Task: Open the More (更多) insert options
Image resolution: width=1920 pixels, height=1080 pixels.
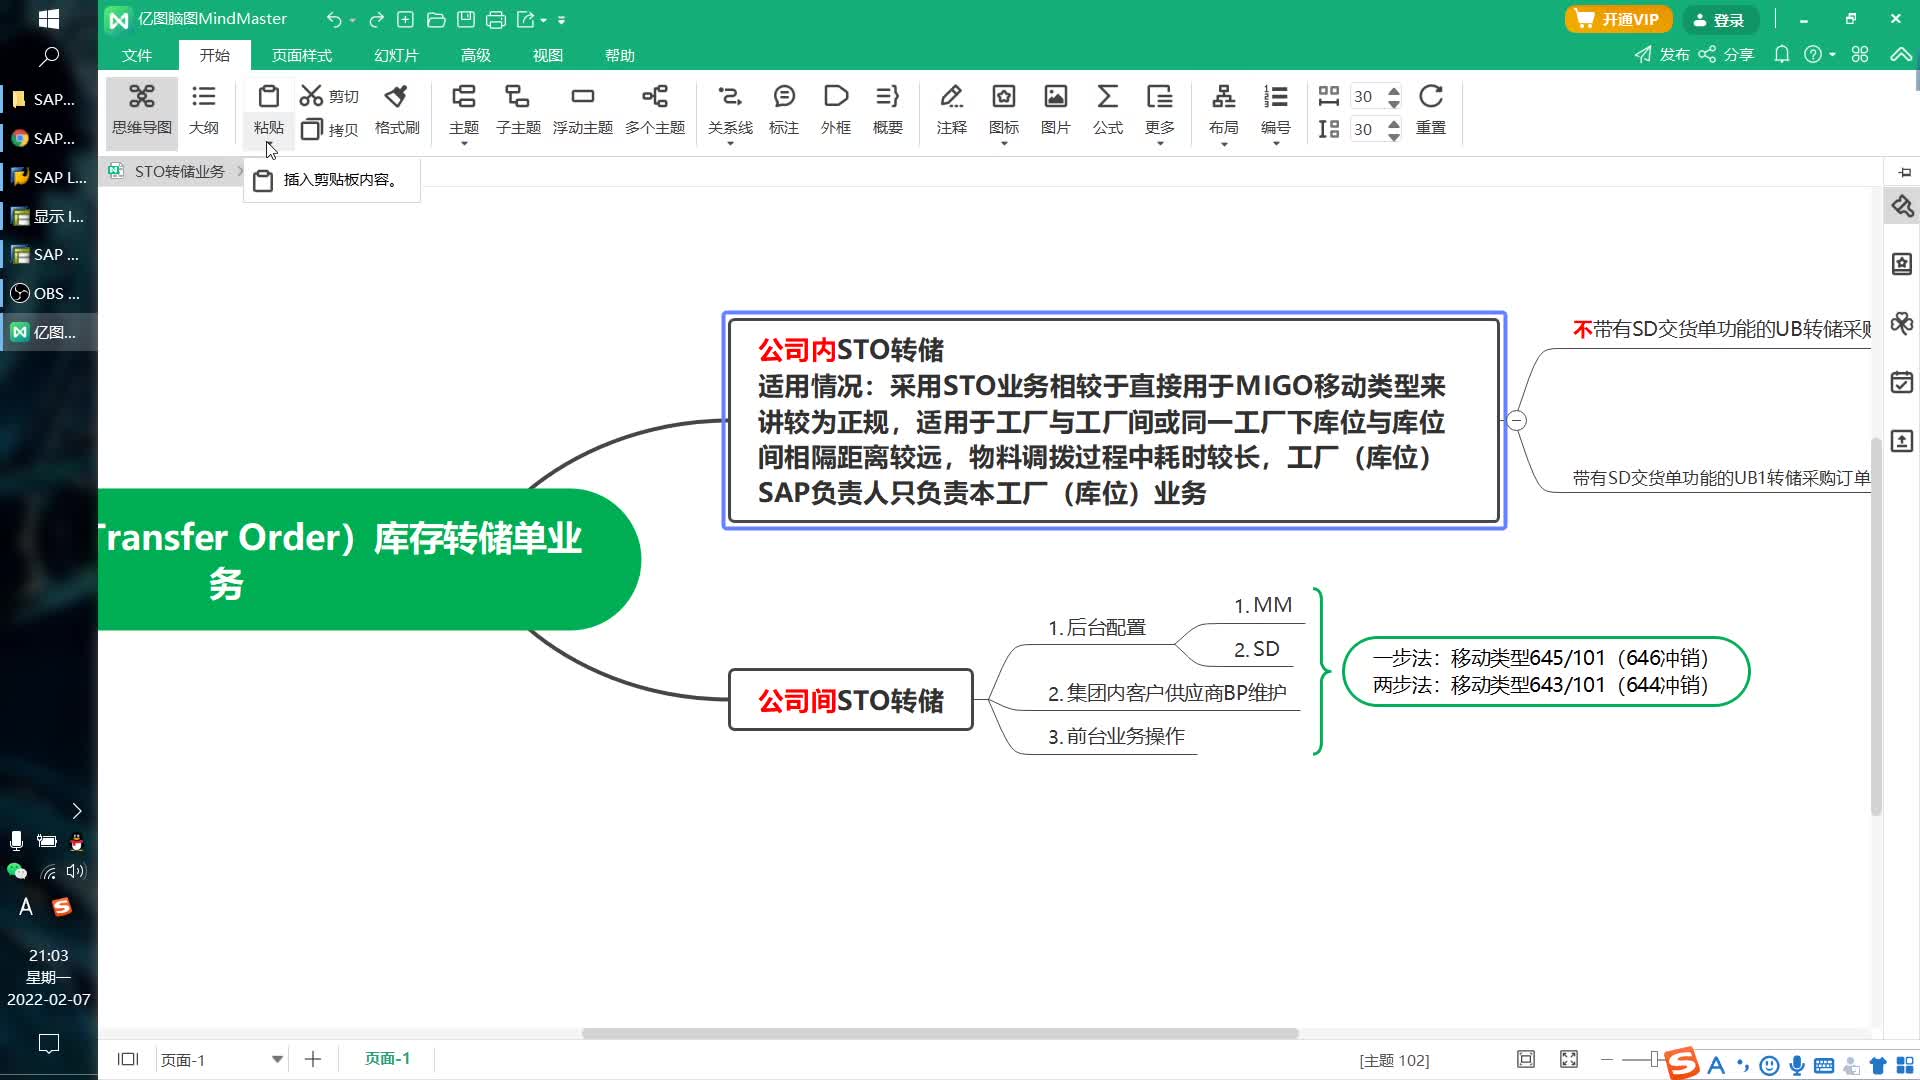Action: point(1160,110)
